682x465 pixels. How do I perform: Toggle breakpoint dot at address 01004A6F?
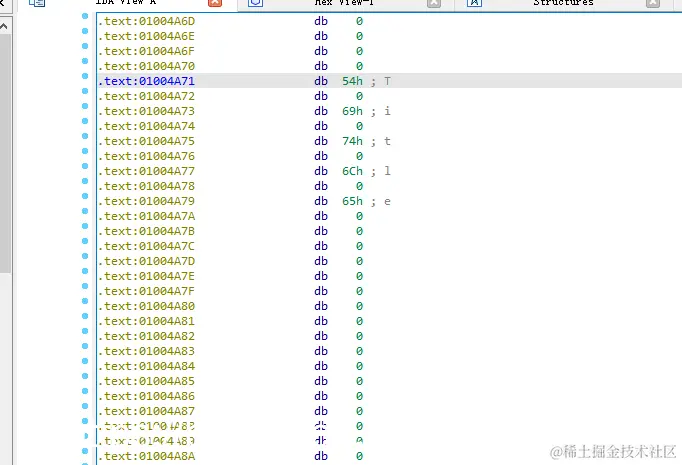[85, 46]
